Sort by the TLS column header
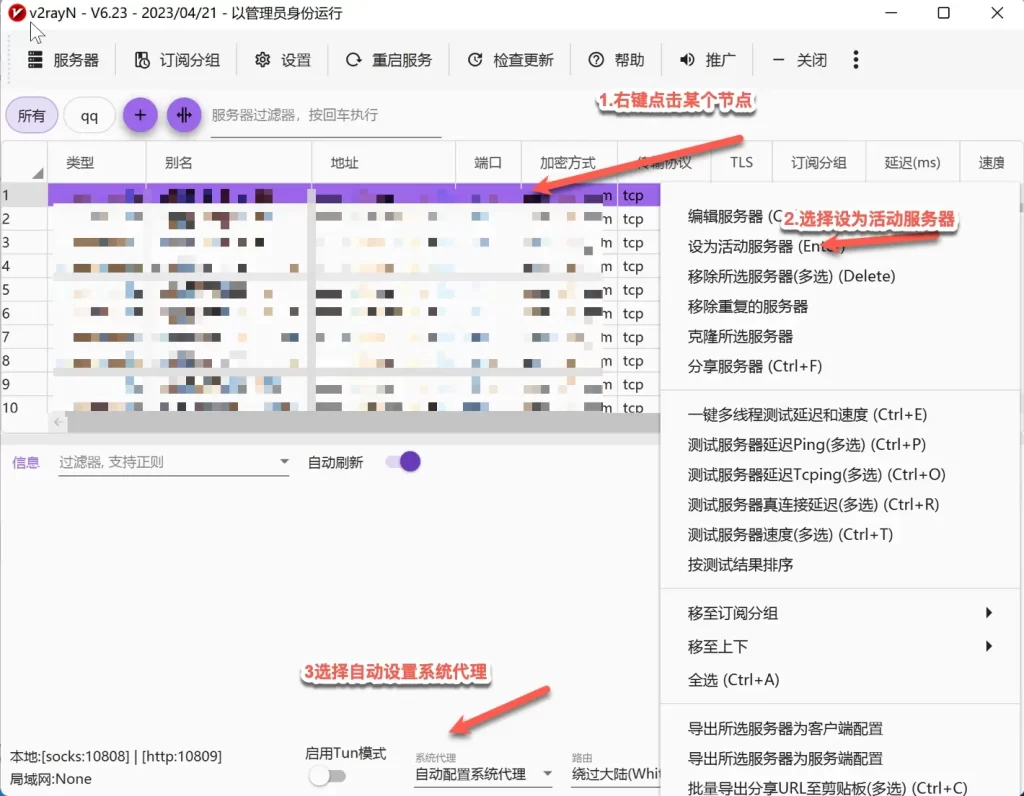 [741, 163]
